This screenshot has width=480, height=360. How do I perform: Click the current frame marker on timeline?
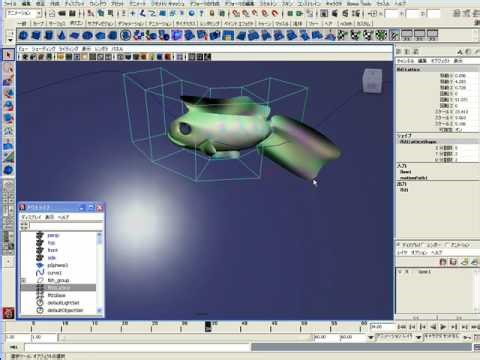coord(208,326)
